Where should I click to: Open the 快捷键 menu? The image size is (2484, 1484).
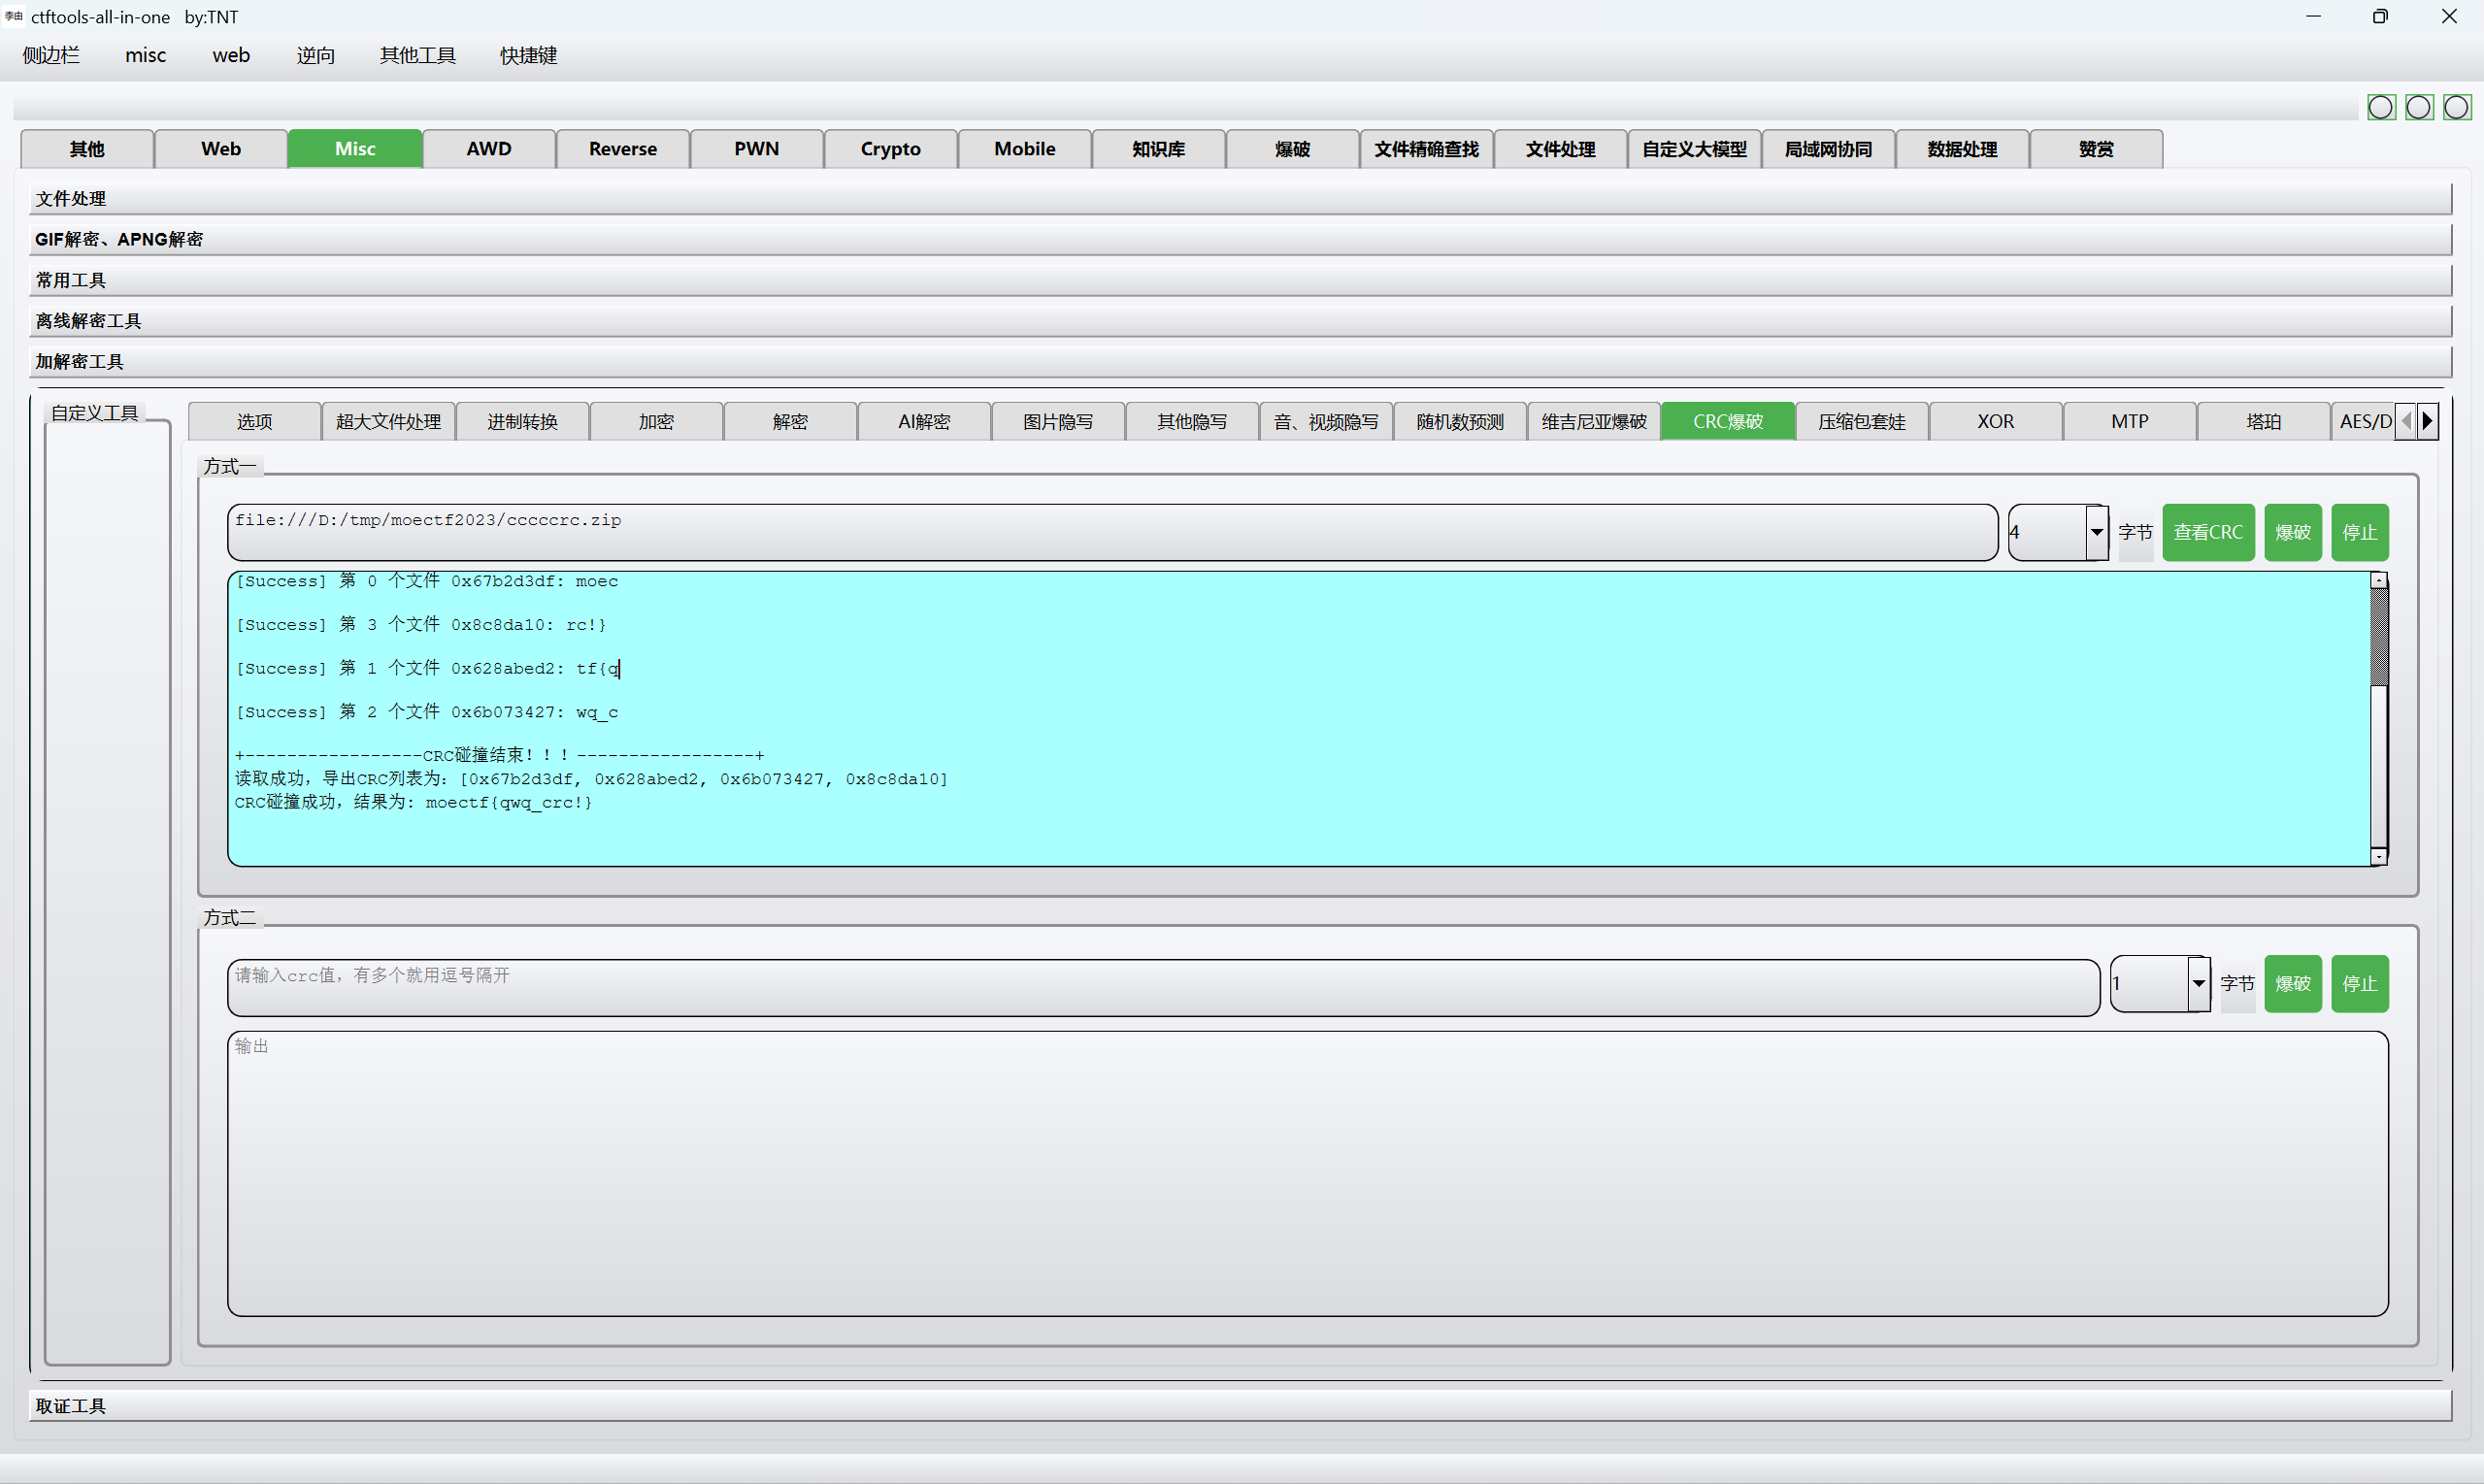[x=529, y=55]
